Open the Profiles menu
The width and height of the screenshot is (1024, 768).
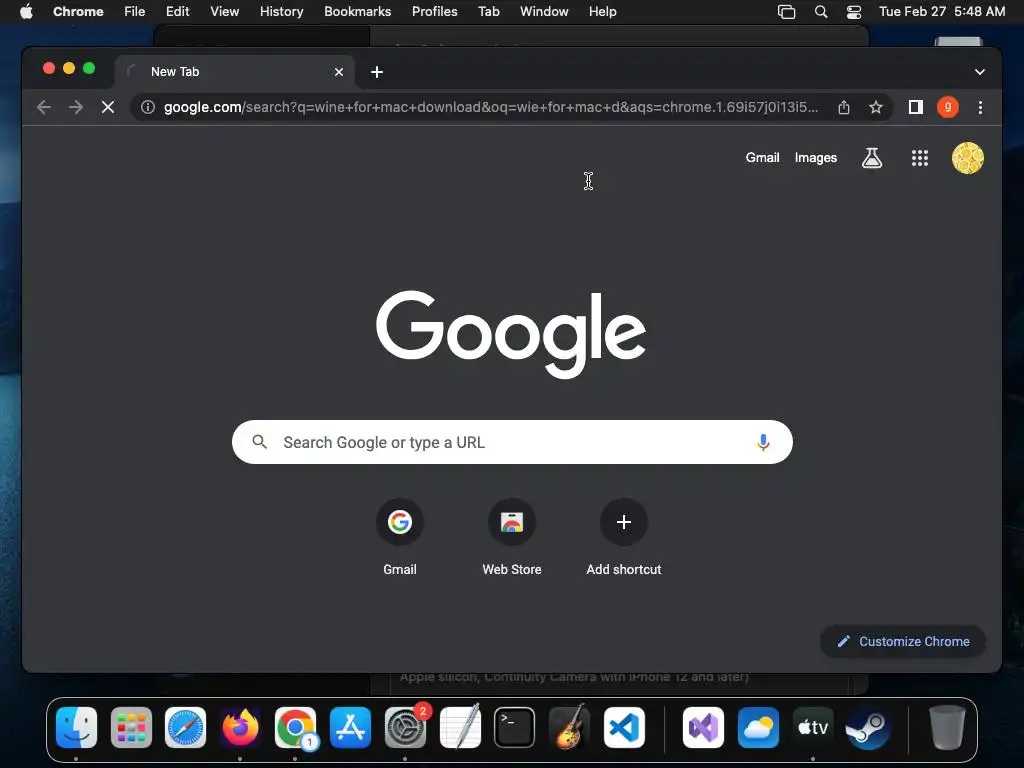click(434, 11)
